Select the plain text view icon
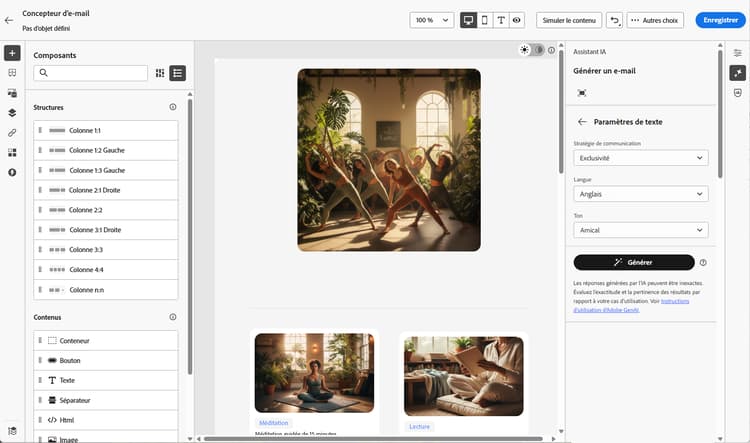 point(501,20)
